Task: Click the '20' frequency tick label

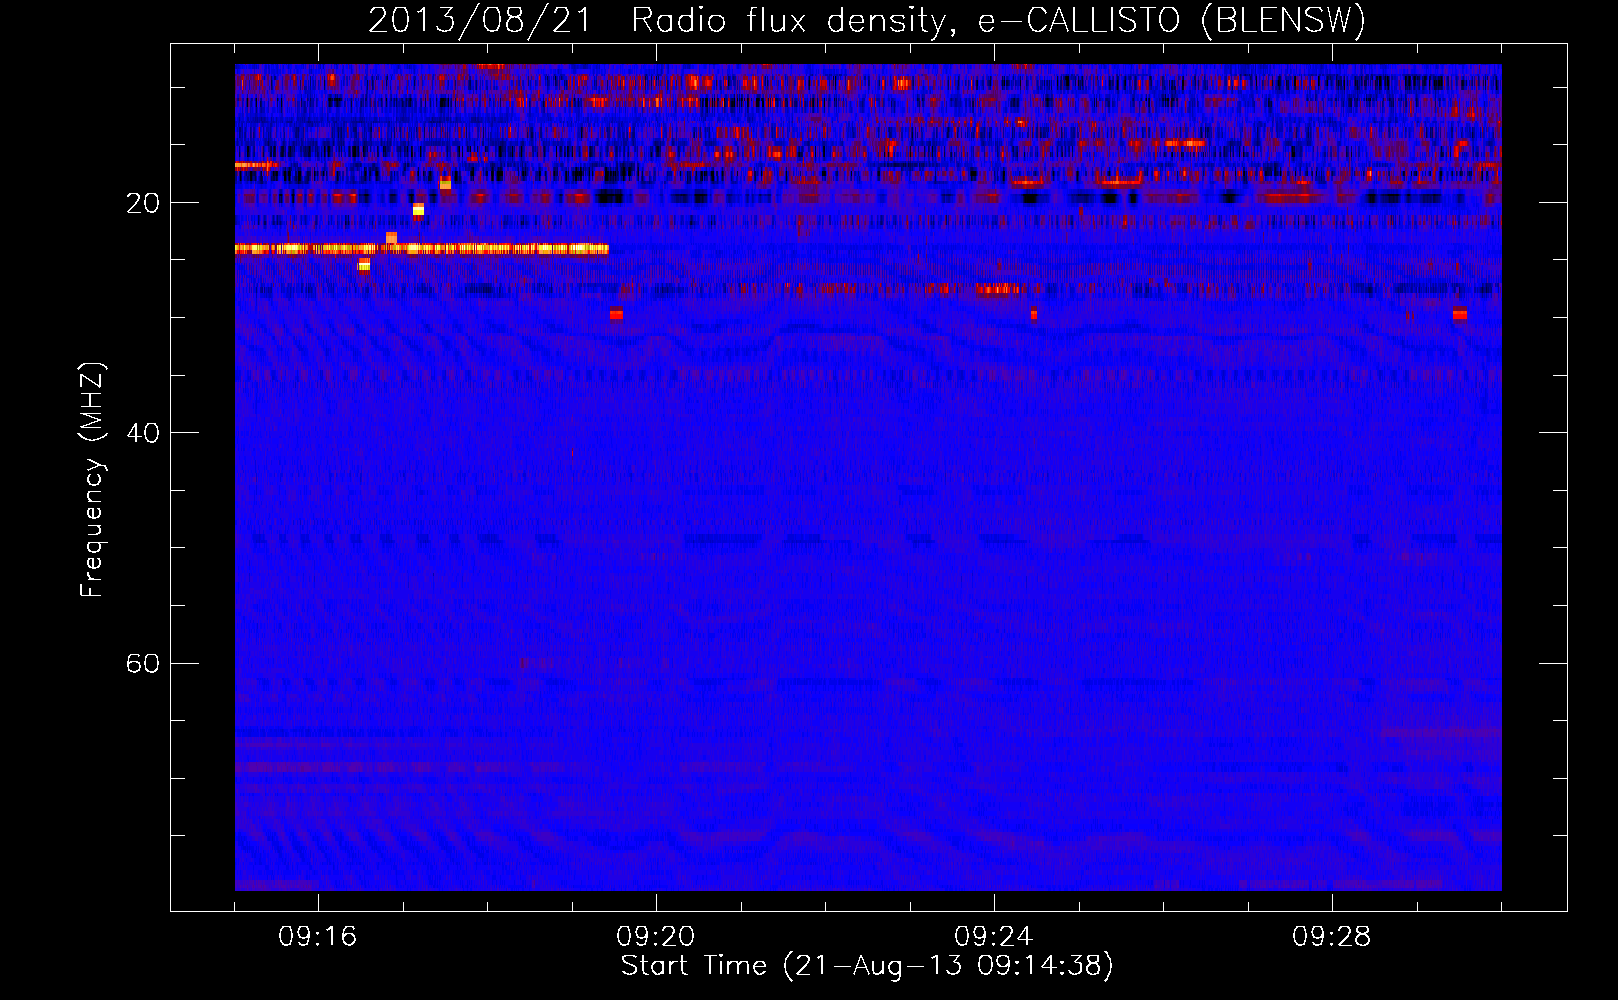Action: click(x=143, y=204)
